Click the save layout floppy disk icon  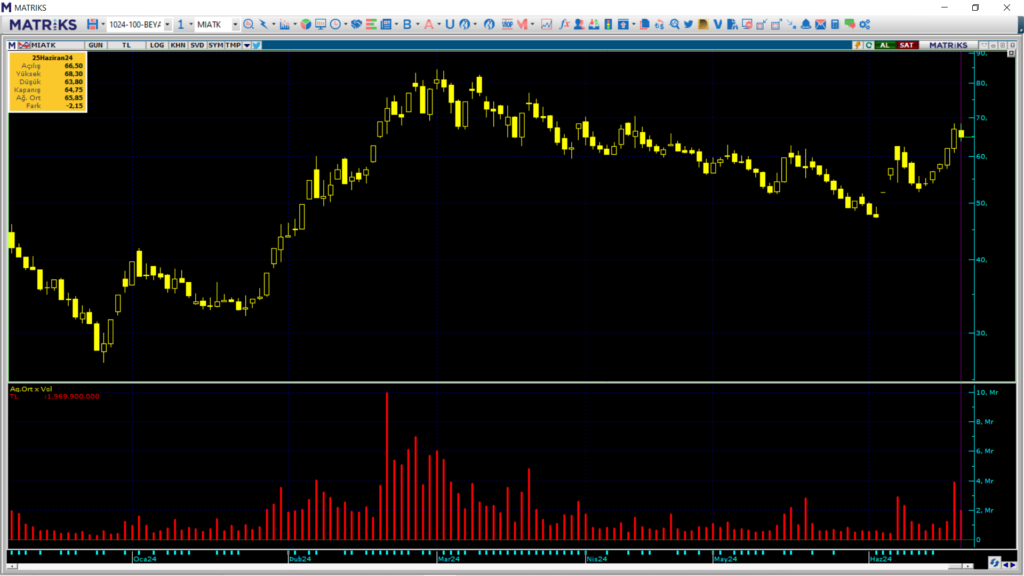pyautogui.click(x=92, y=24)
